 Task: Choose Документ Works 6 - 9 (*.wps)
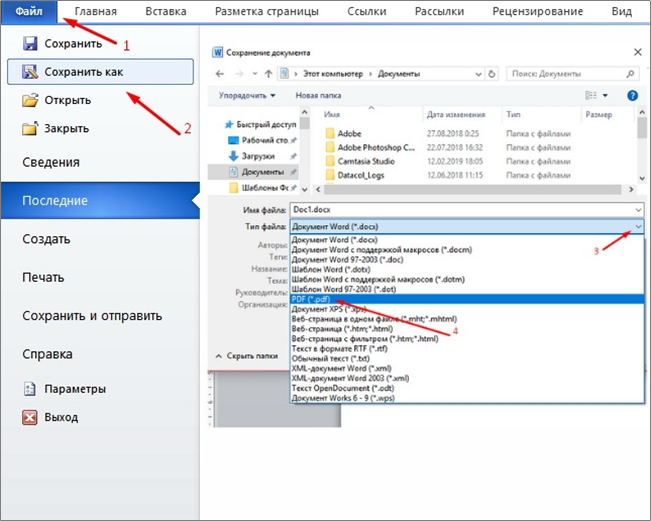point(467,398)
